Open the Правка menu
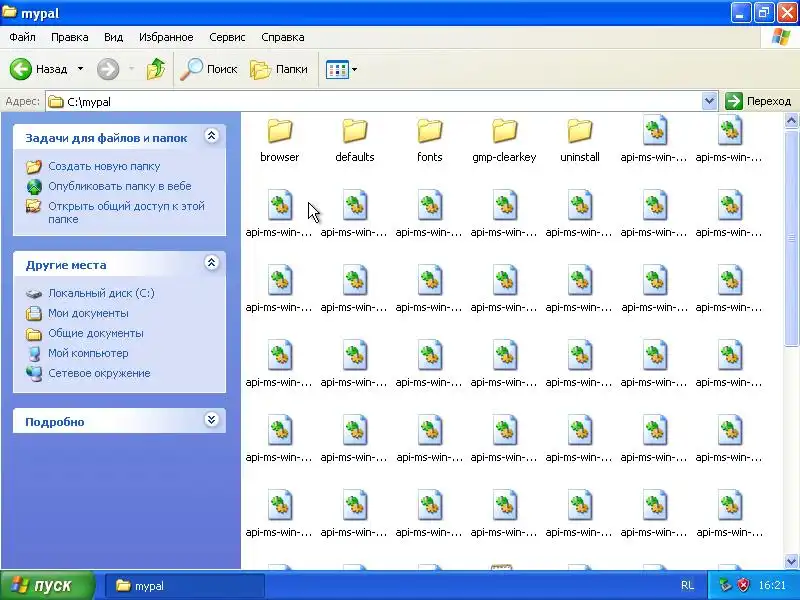 (x=69, y=37)
